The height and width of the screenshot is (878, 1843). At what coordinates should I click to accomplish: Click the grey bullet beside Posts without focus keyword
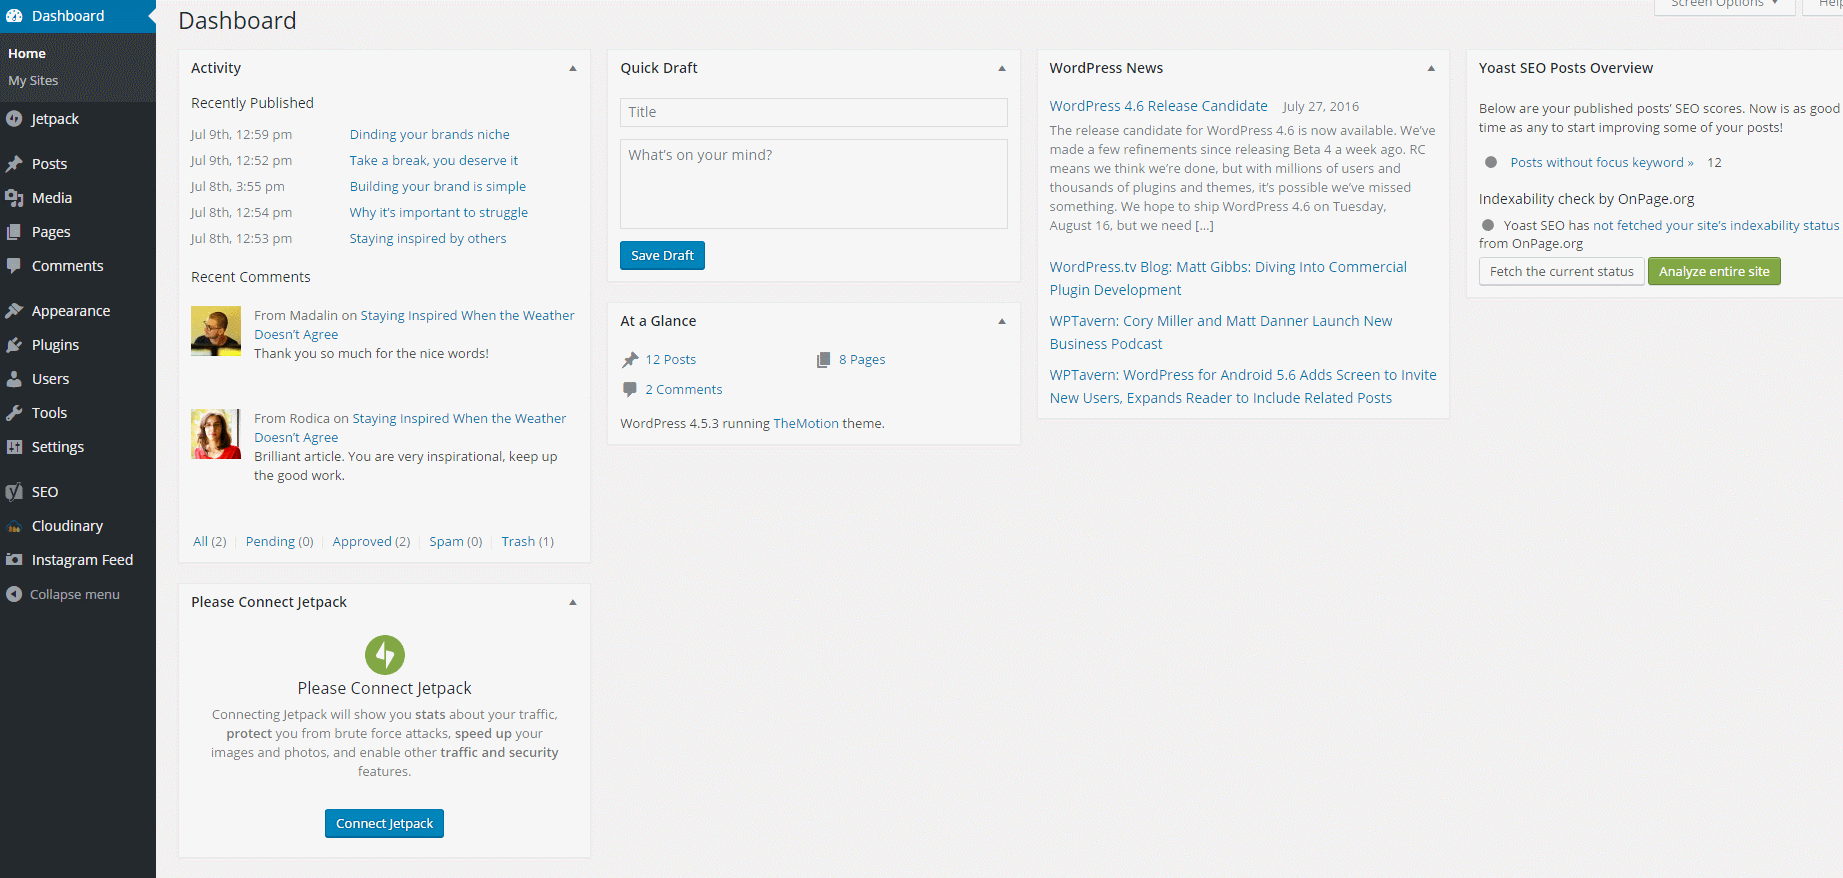1491,162
